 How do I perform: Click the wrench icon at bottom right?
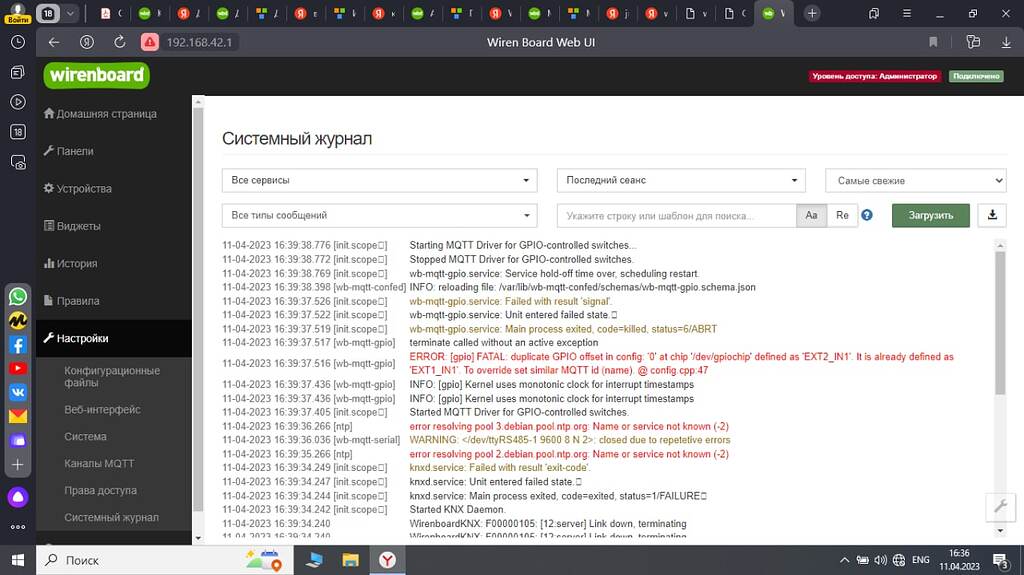tap(1000, 506)
